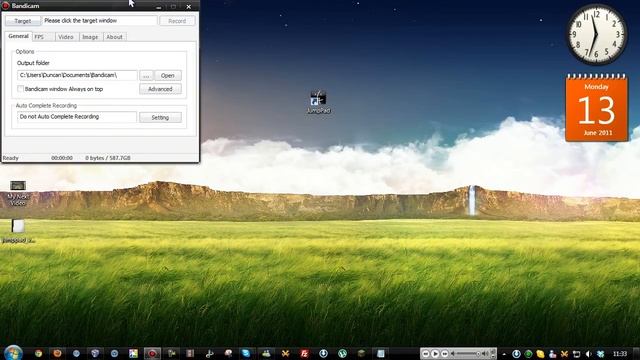
Task: Browse output folder with the ... button
Action: coord(146,76)
